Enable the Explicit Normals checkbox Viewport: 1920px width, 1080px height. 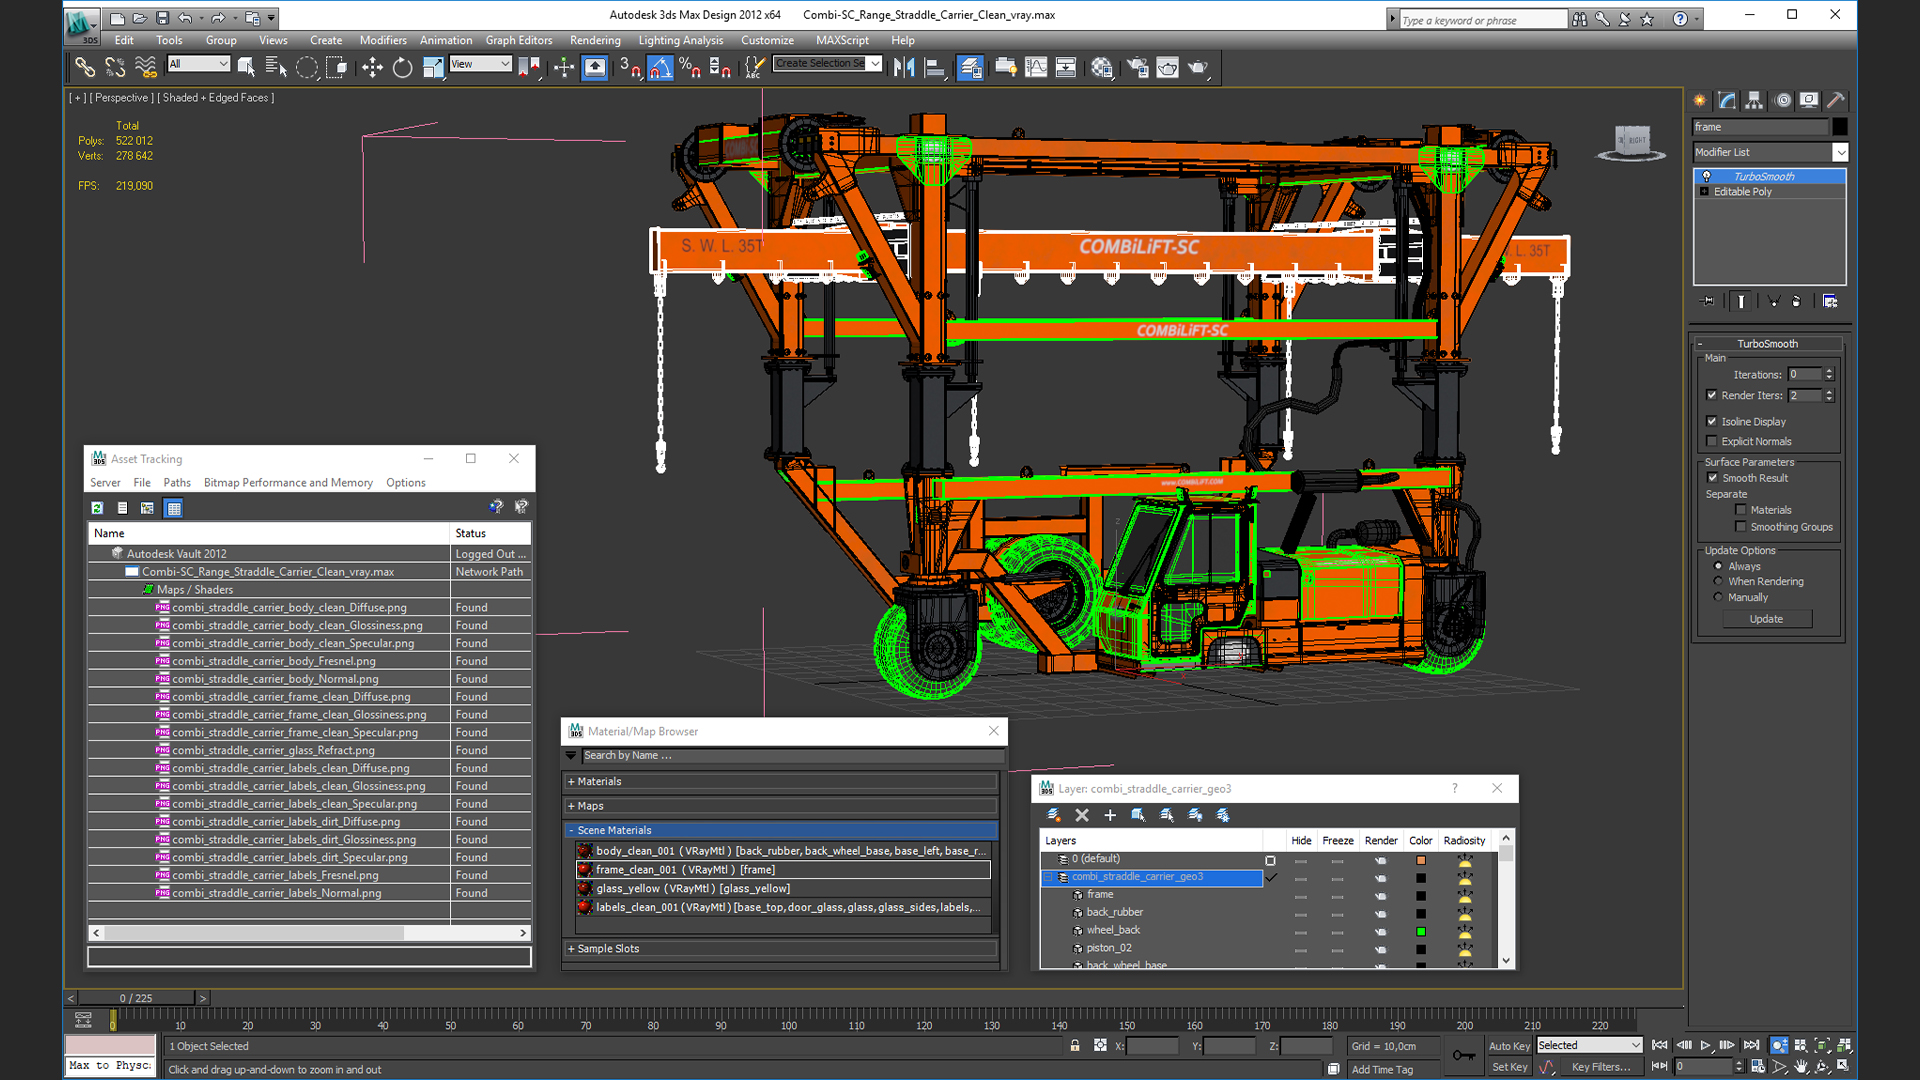click(x=1712, y=441)
